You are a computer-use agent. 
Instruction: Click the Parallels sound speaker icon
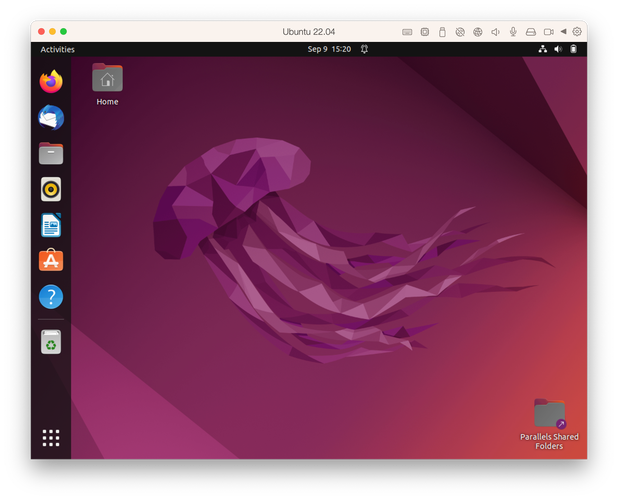pyautogui.click(x=495, y=32)
